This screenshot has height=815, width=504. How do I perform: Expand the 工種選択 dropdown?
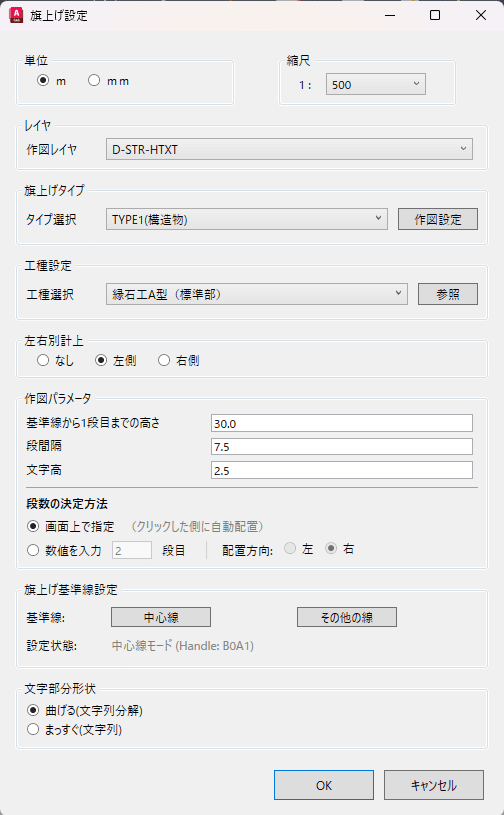[x=257, y=294]
